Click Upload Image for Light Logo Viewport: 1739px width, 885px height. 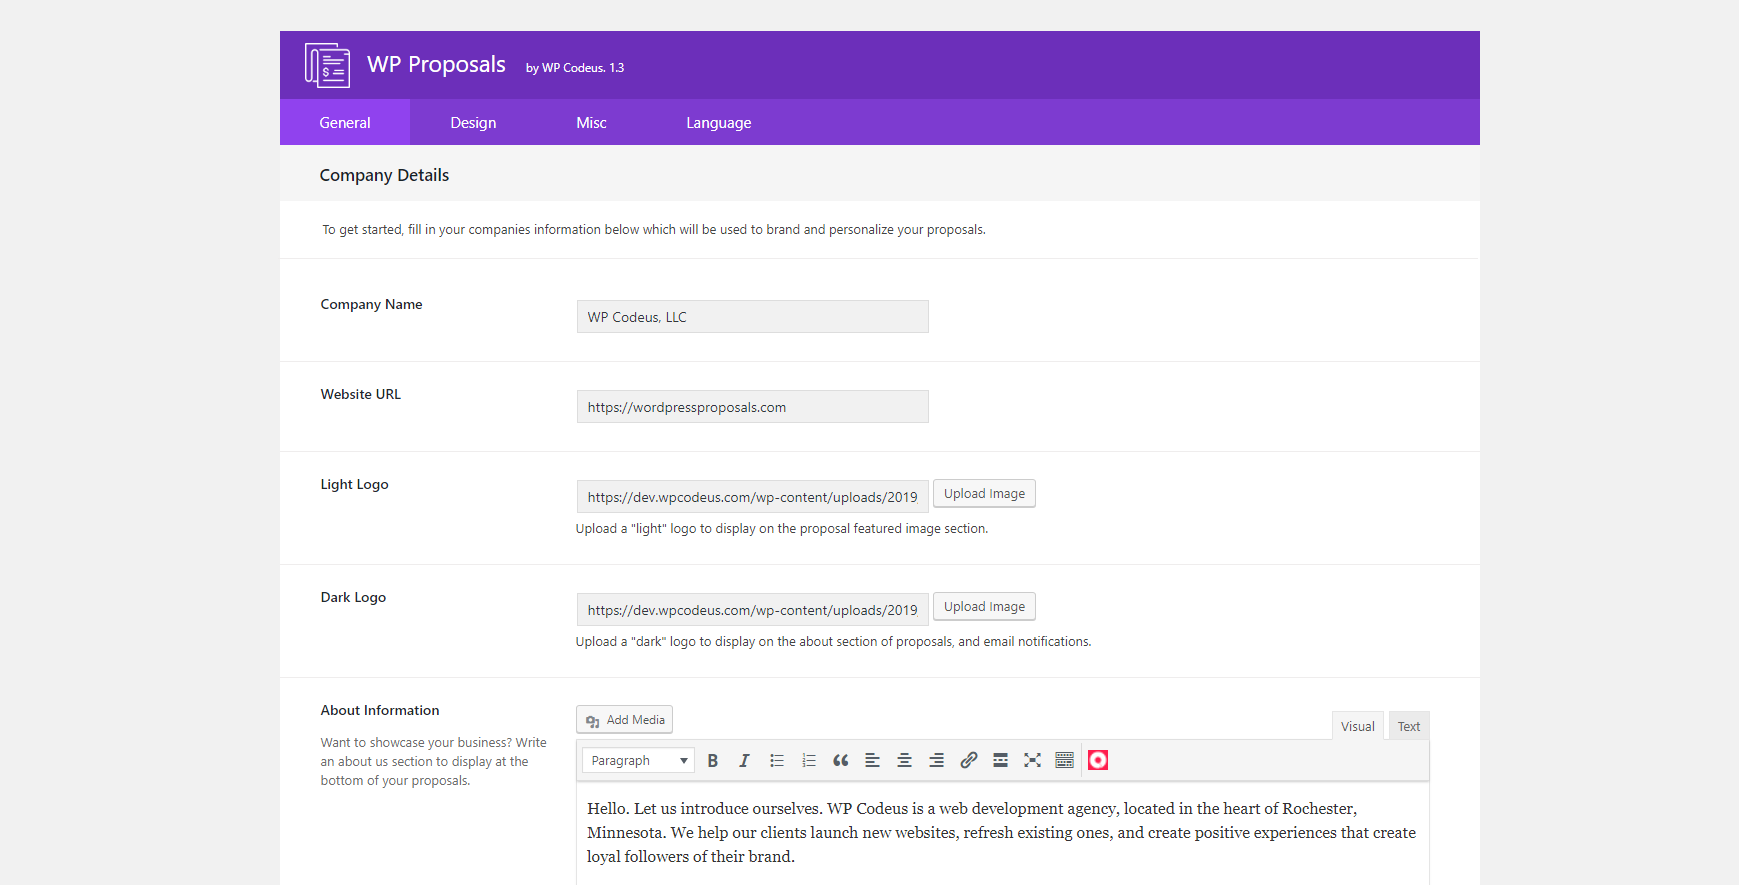pyautogui.click(x=984, y=494)
